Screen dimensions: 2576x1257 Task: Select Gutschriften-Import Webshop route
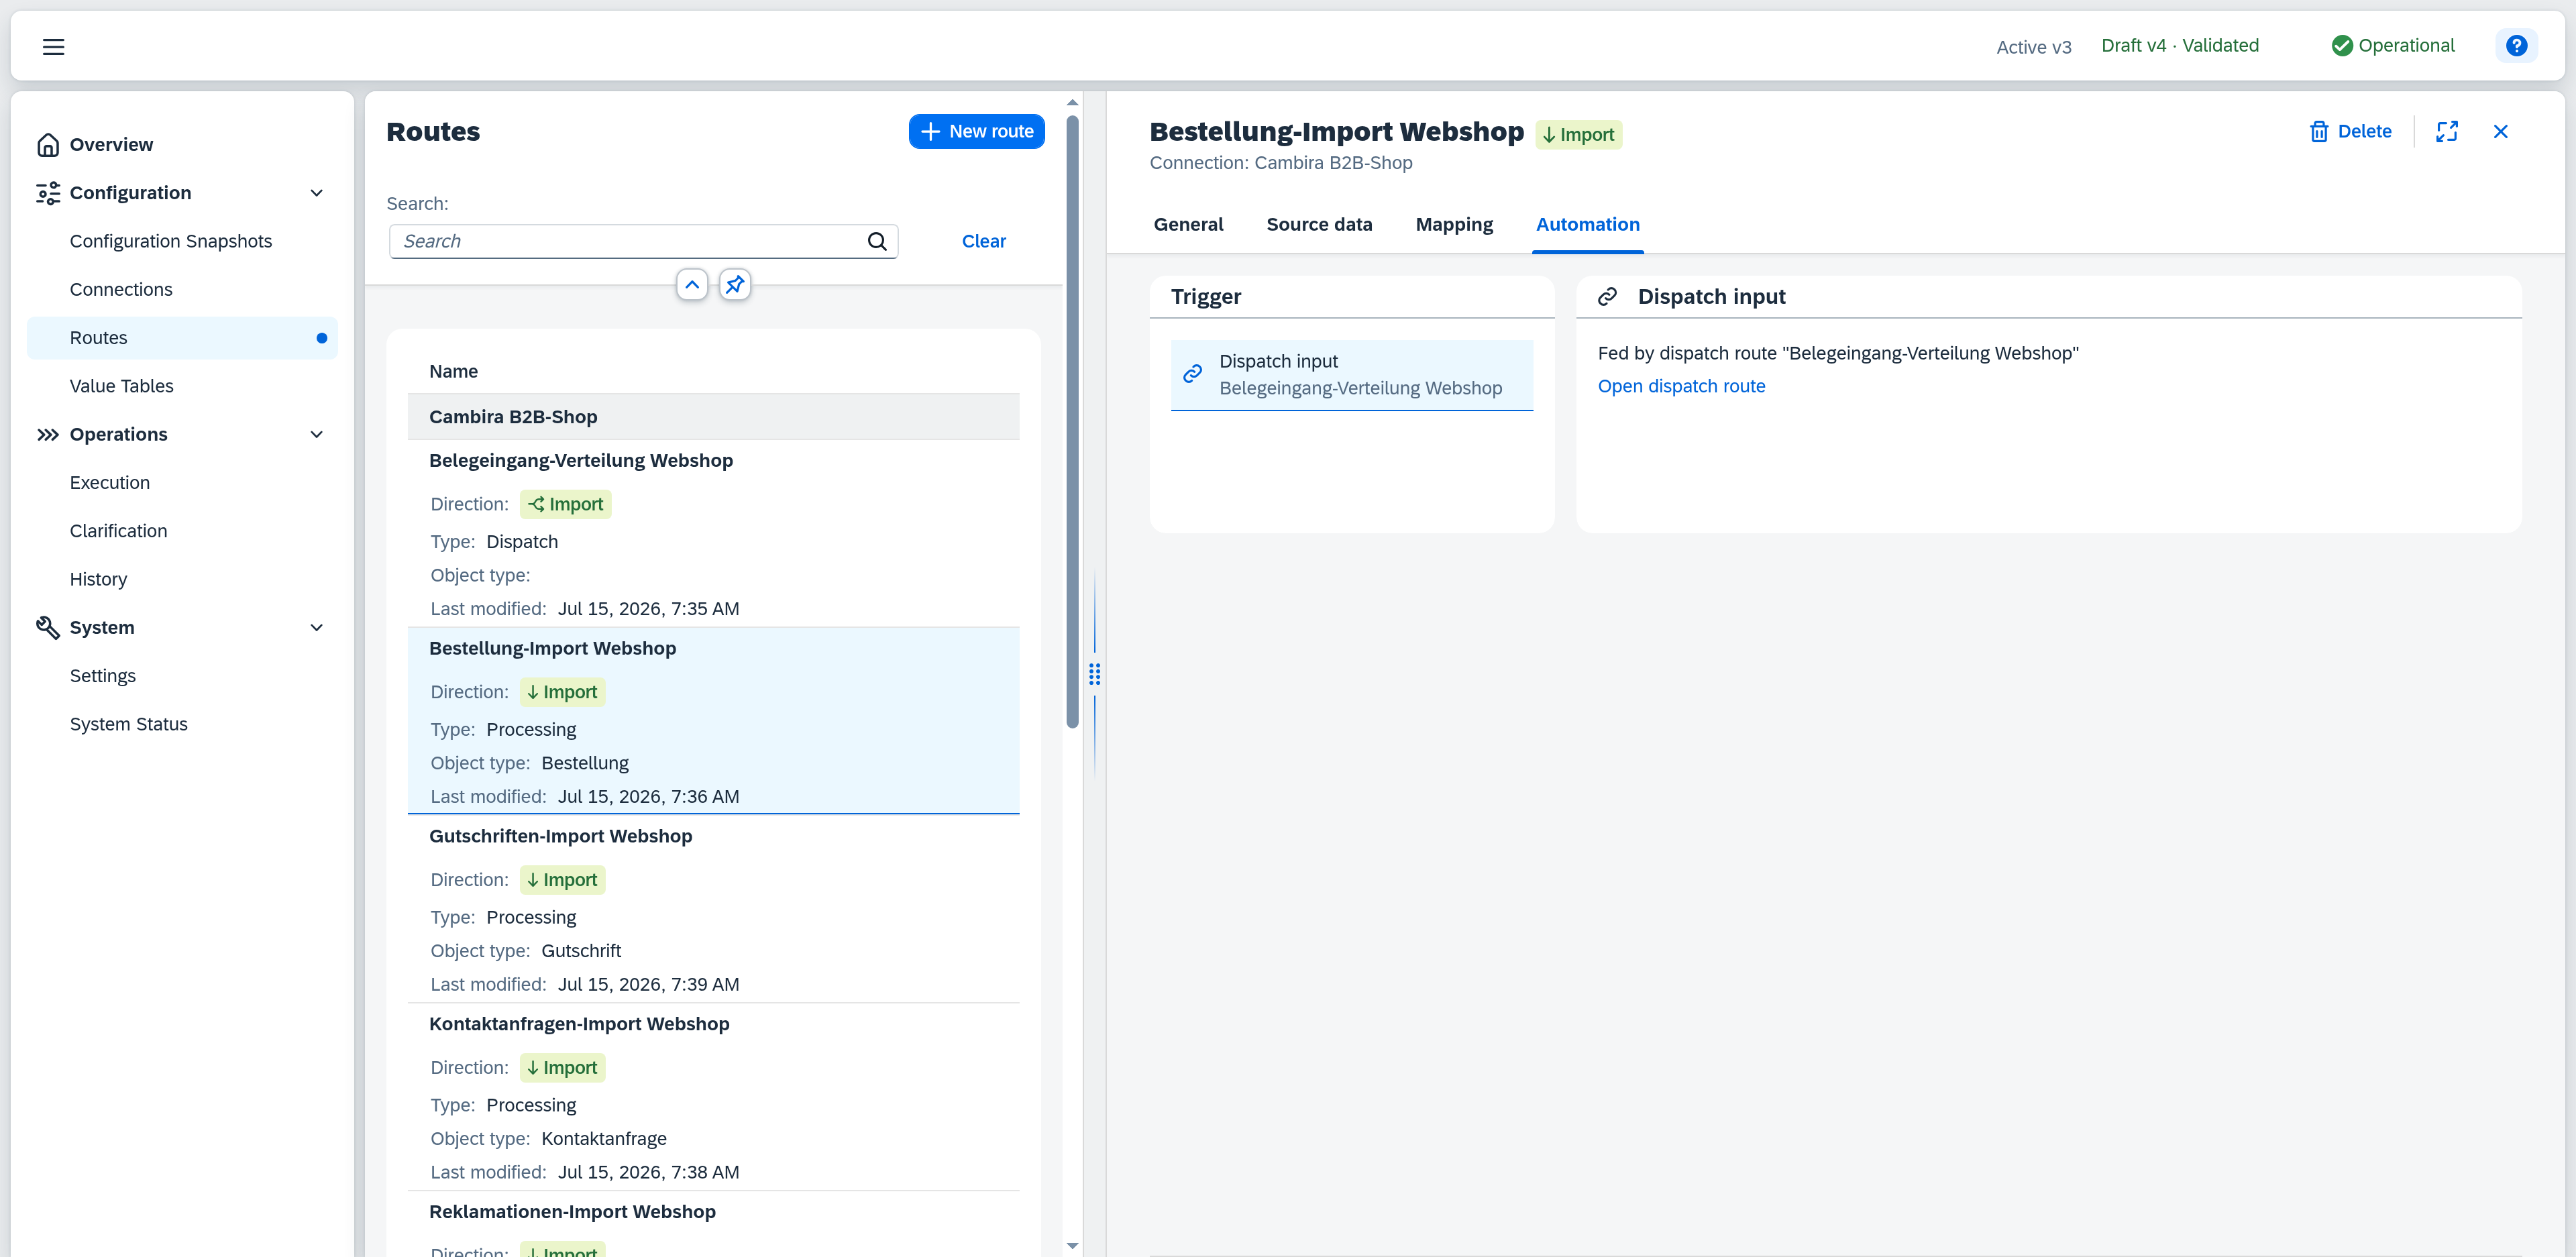click(713, 909)
